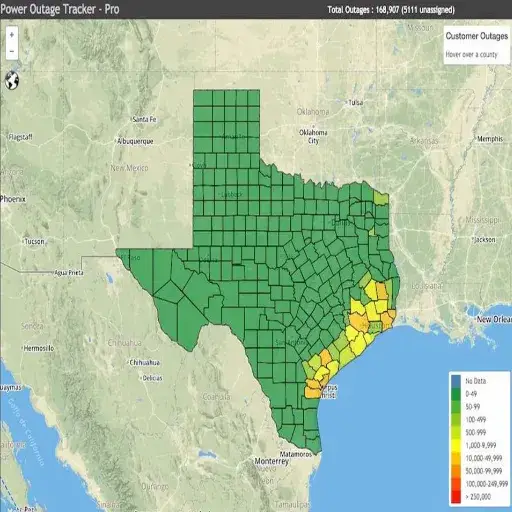The height and width of the screenshot is (512, 512).
Task: Click the Tucson map label
Action: coord(34,241)
